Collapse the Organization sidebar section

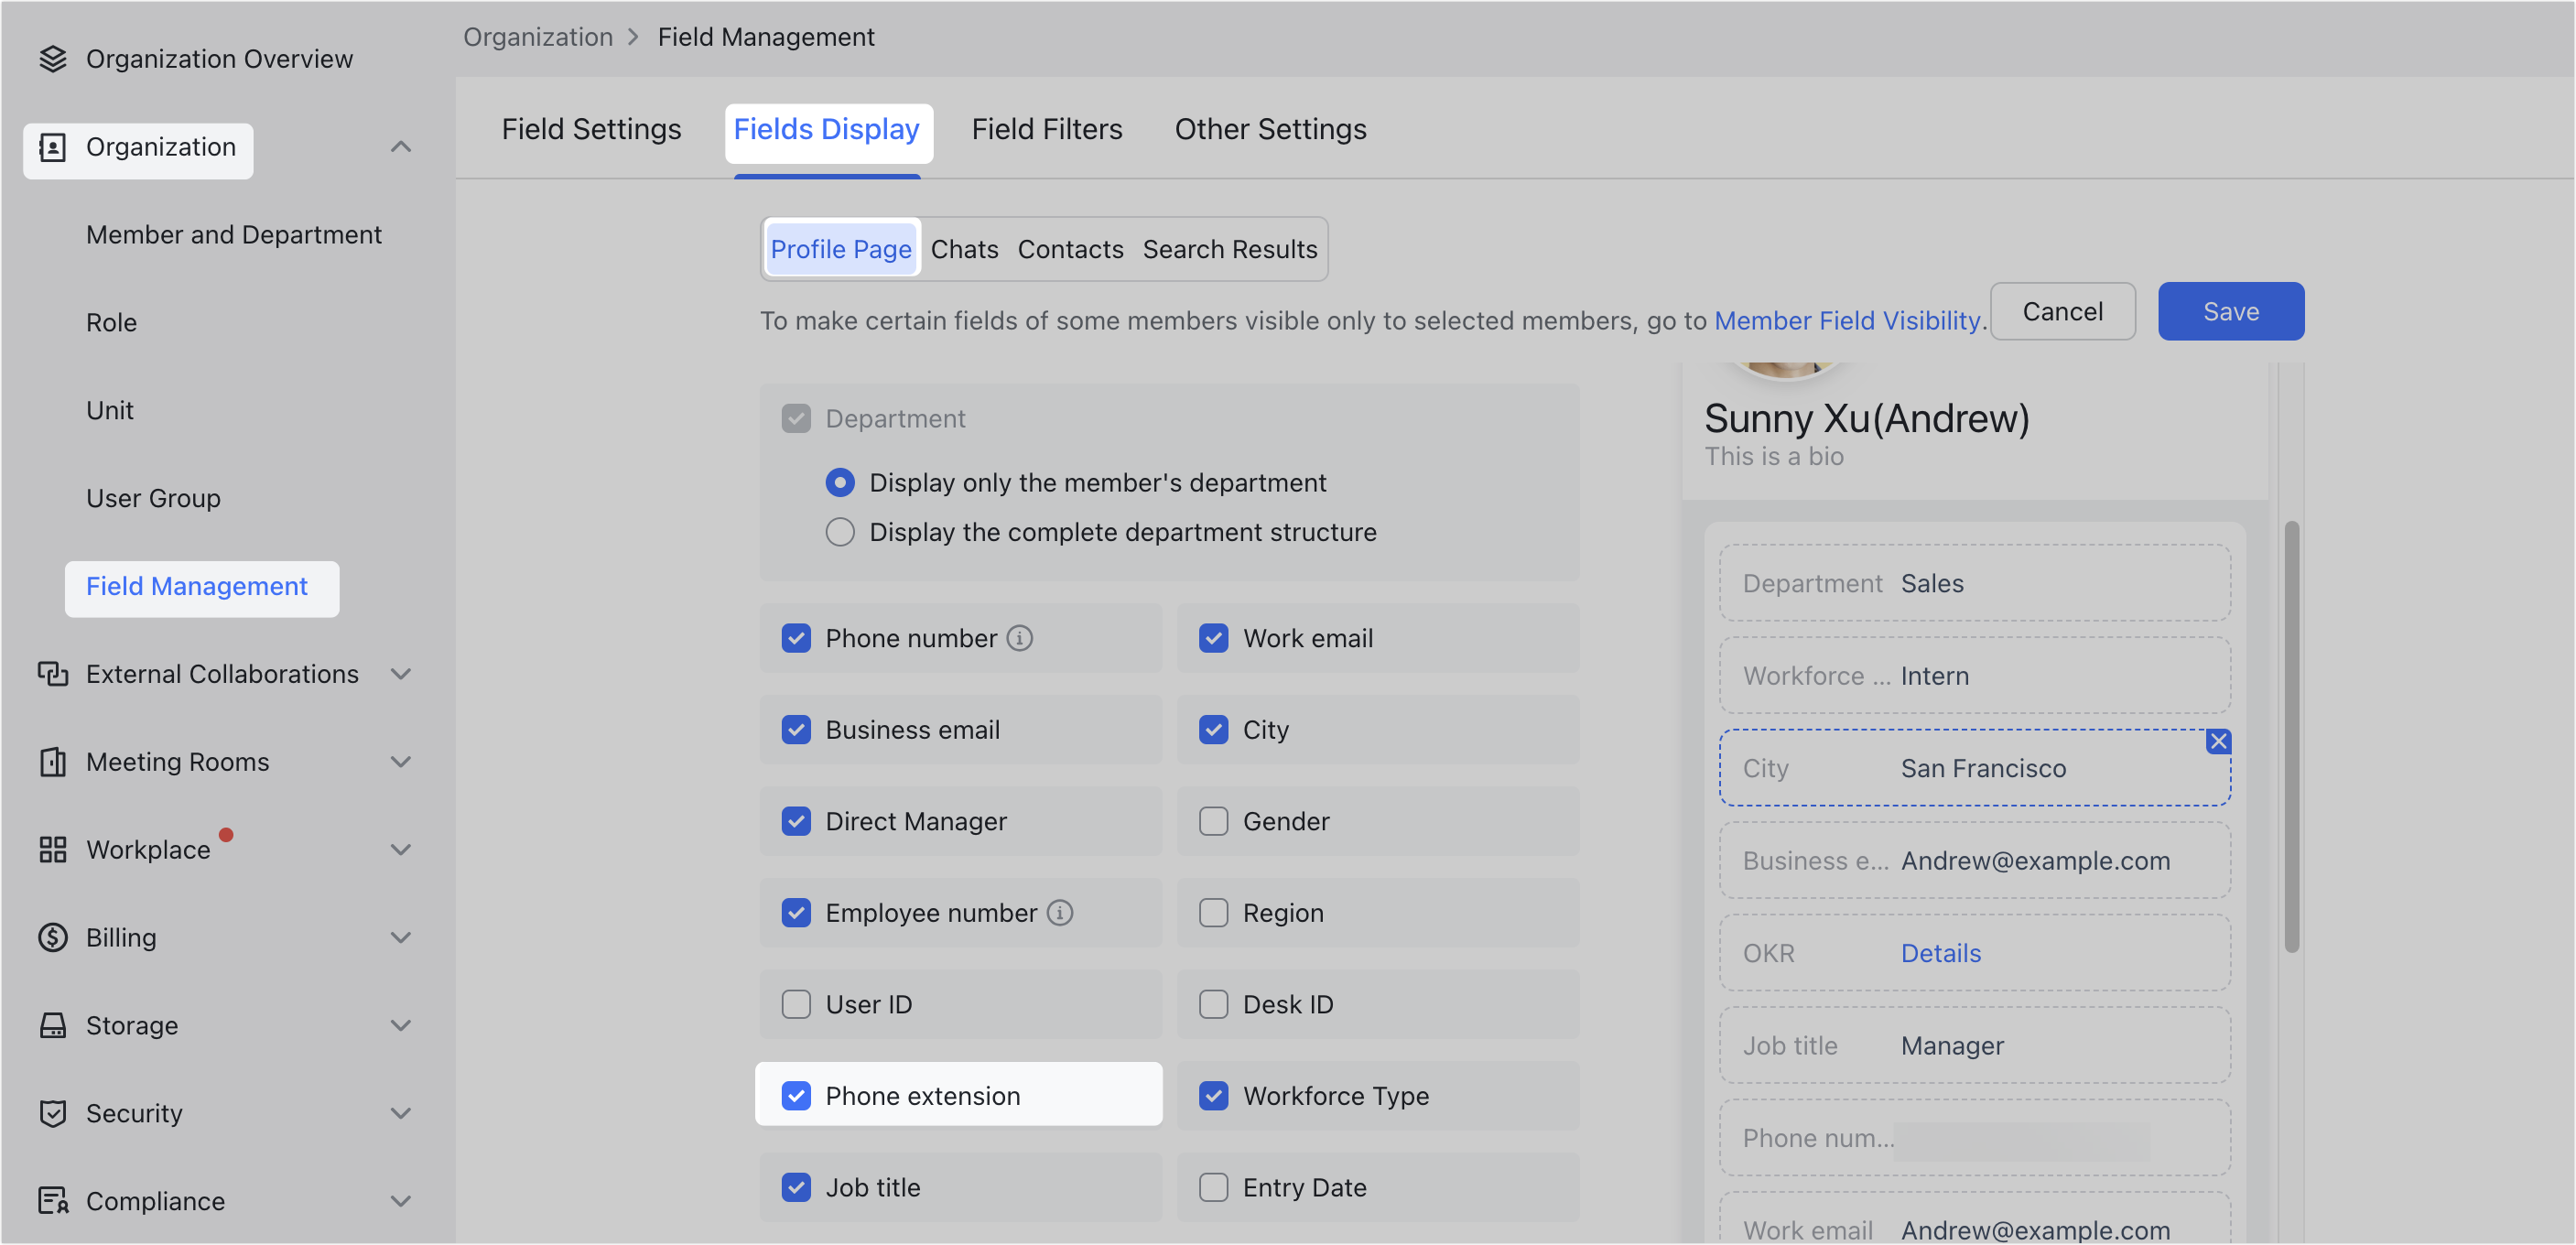pos(401,146)
